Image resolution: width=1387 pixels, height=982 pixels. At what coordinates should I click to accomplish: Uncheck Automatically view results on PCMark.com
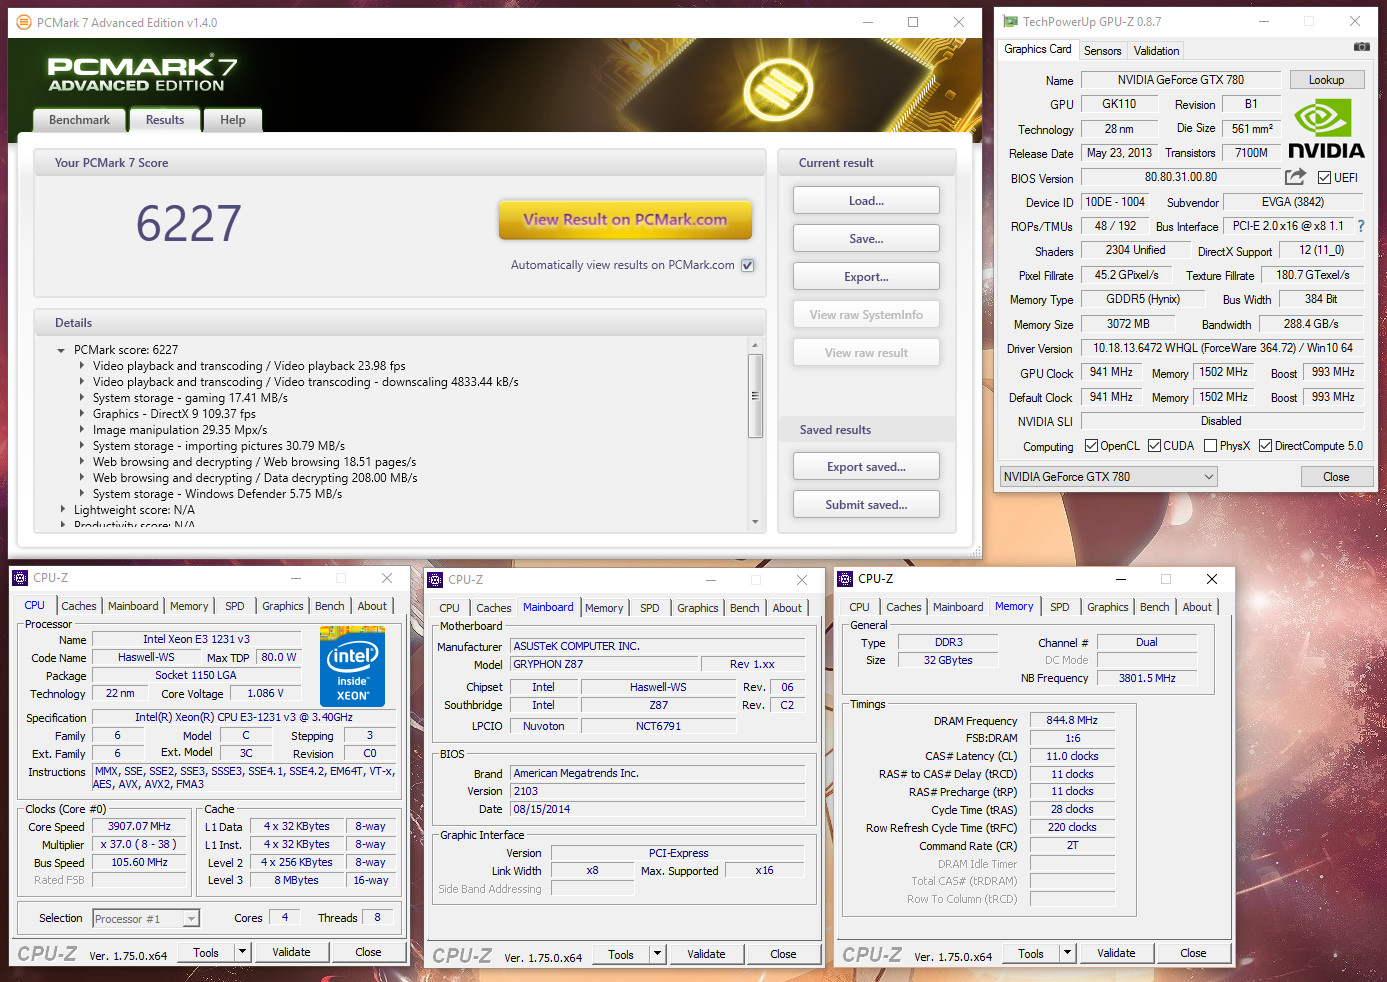point(747,265)
